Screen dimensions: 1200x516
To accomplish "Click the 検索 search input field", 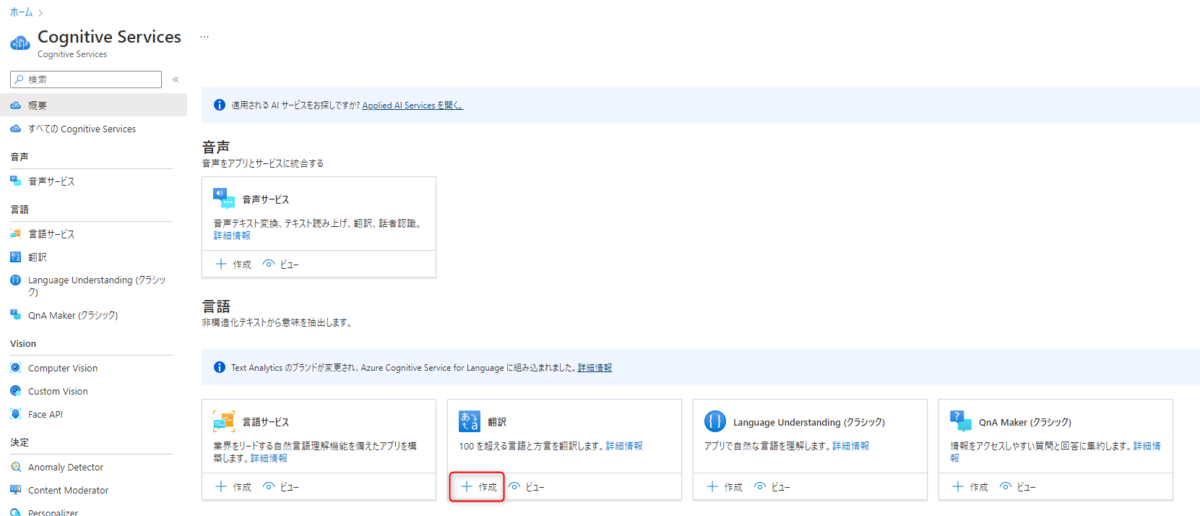I will point(85,79).
